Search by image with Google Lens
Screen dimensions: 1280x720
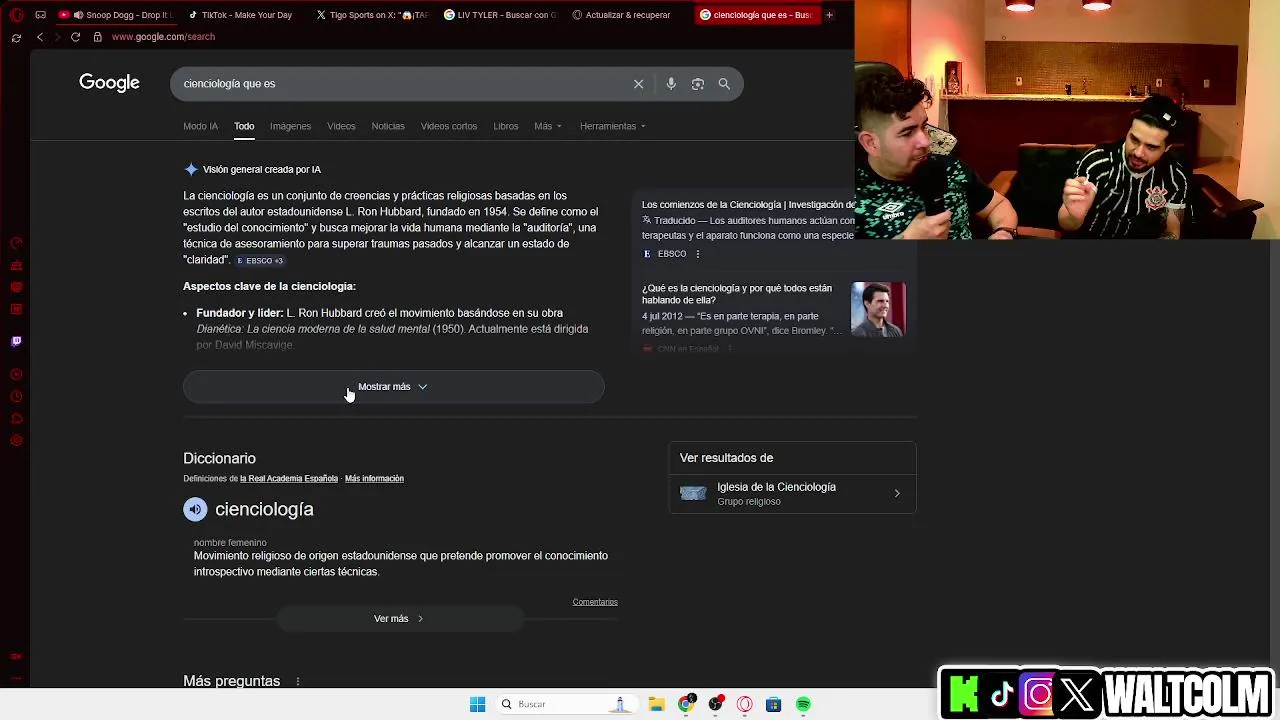tap(698, 84)
